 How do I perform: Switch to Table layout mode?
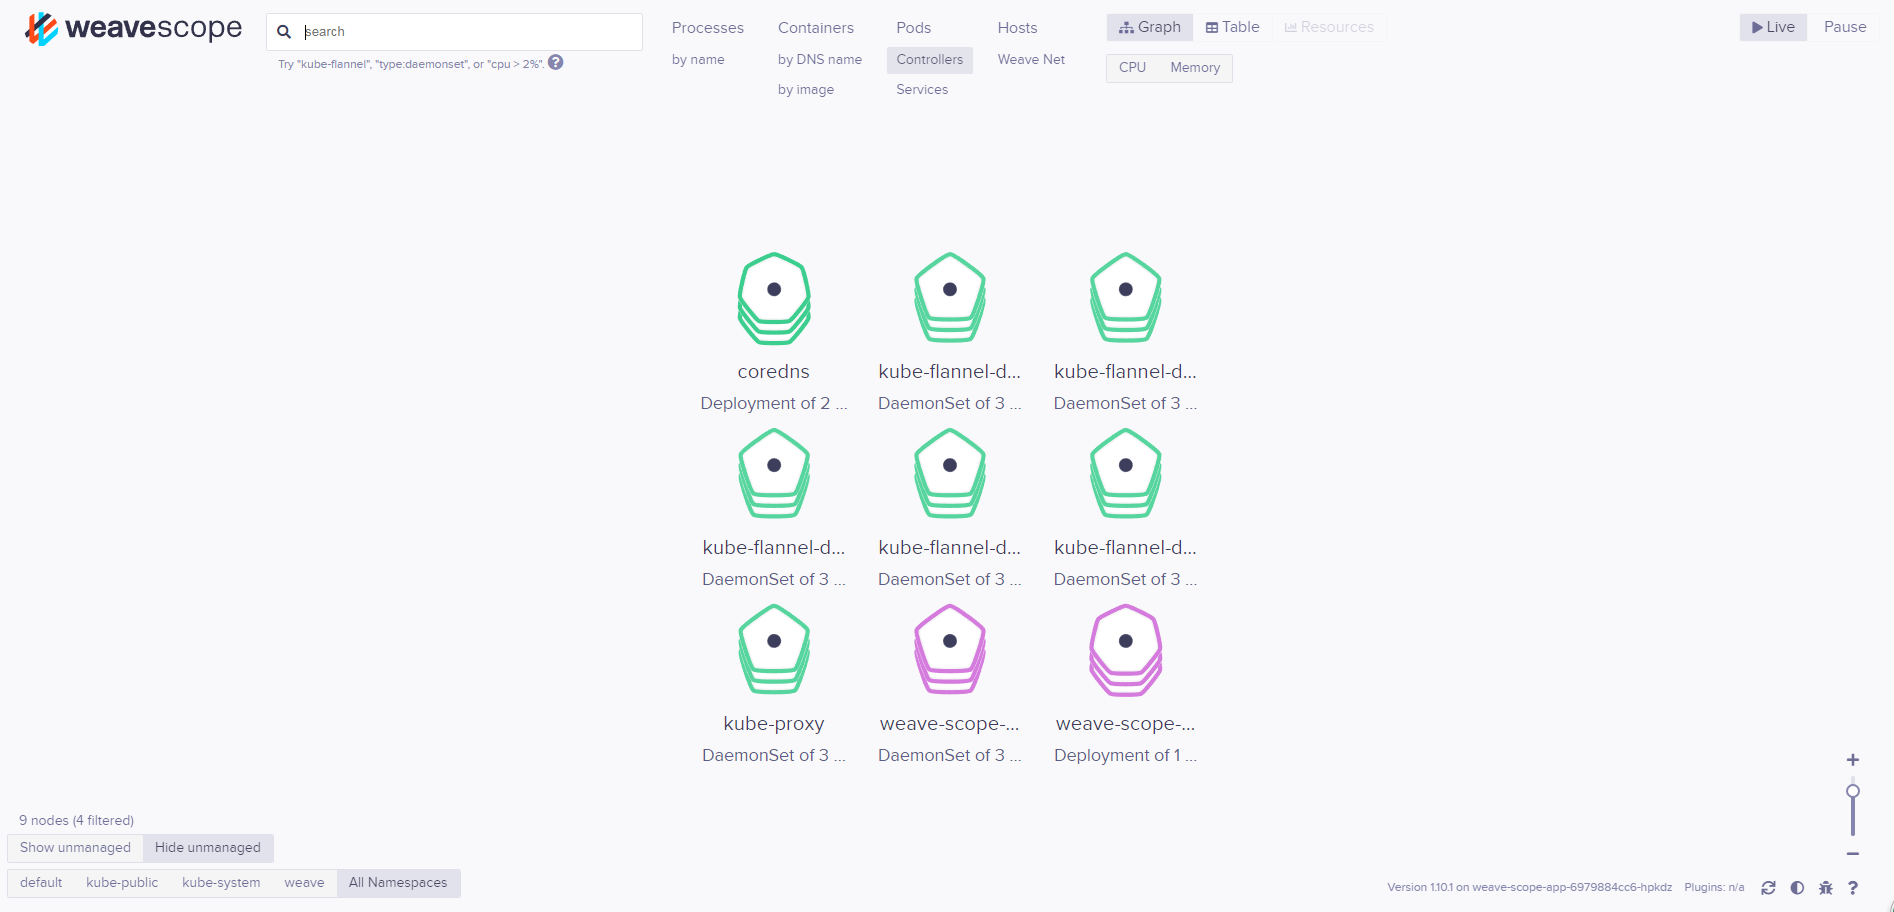(1232, 27)
